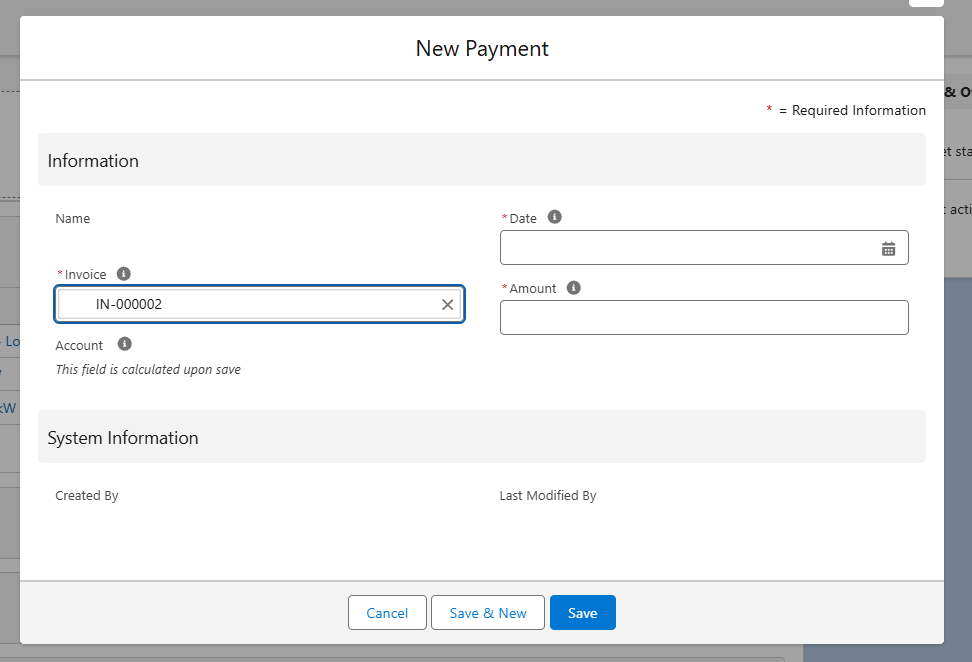The width and height of the screenshot is (972, 662).
Task: Click the 'calculated upon save' Account note
Action: [x=148, y=369]
